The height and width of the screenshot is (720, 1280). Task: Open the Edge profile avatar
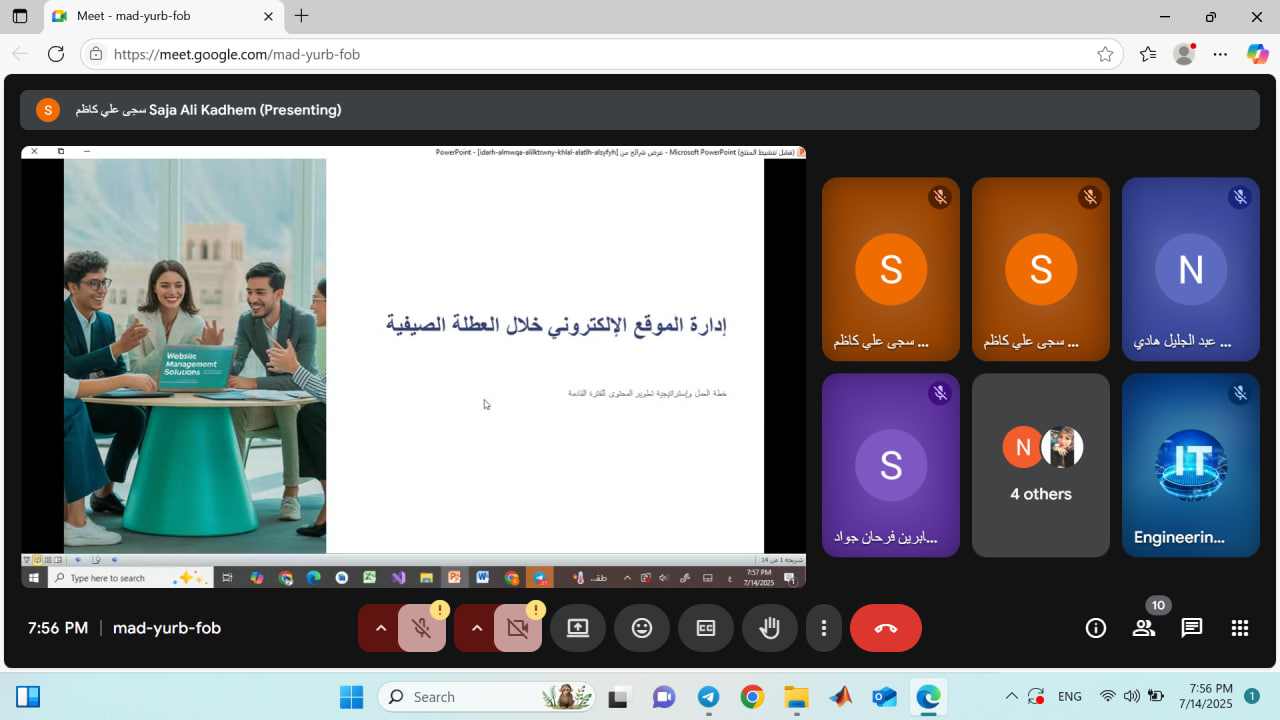pyautogui.click(x=1184, y=54)
